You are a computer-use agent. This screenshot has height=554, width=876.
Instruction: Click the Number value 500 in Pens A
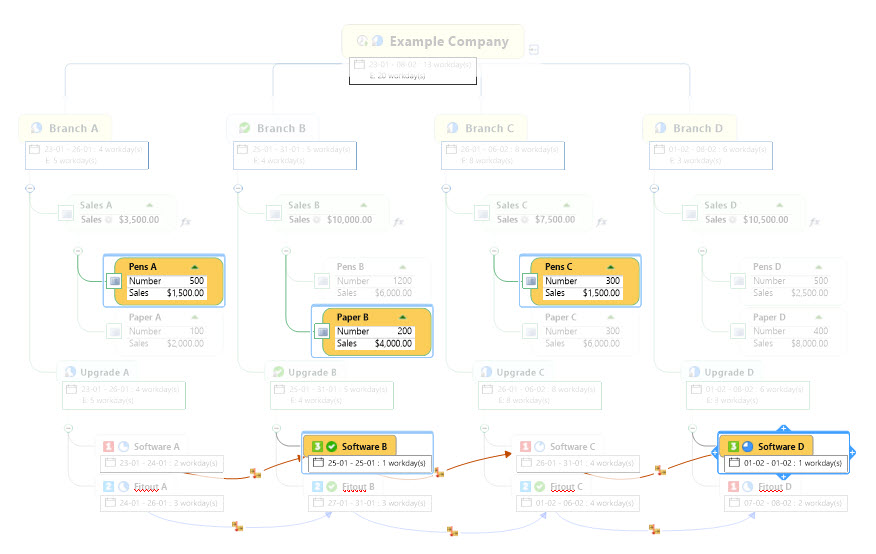196,281
